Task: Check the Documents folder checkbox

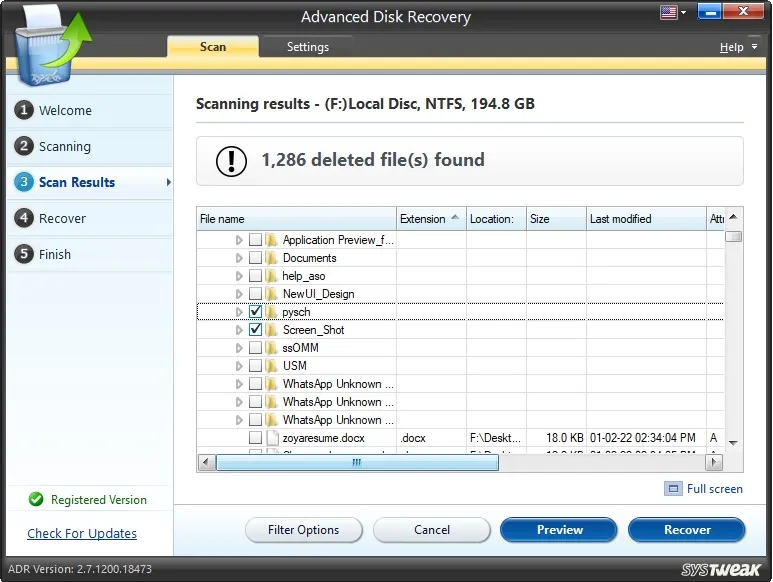Action: (255, 258)
